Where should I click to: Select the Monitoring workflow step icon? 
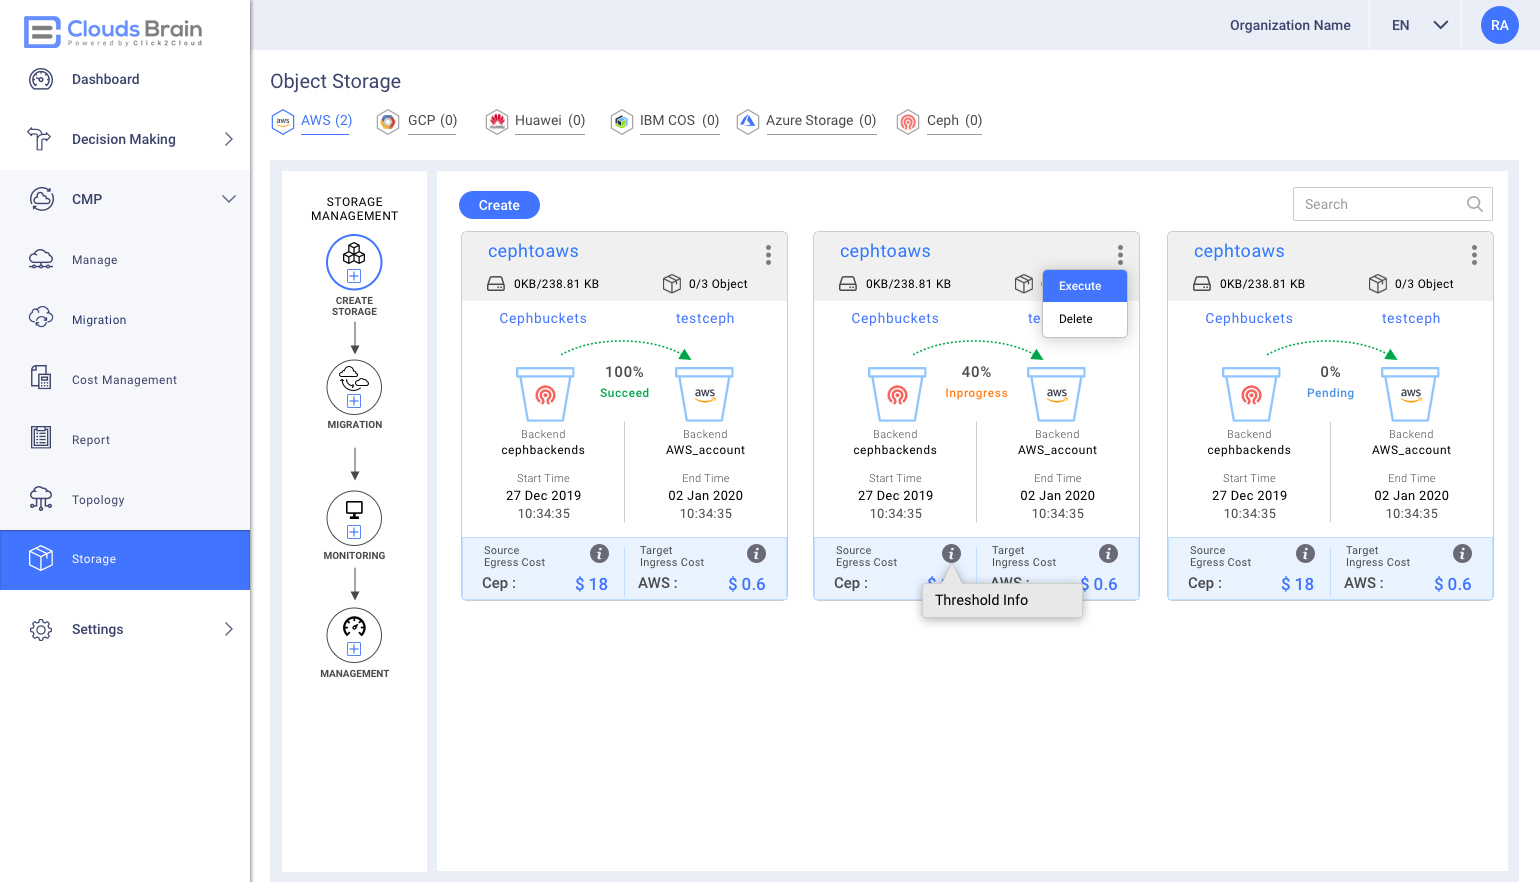point(354,518)
